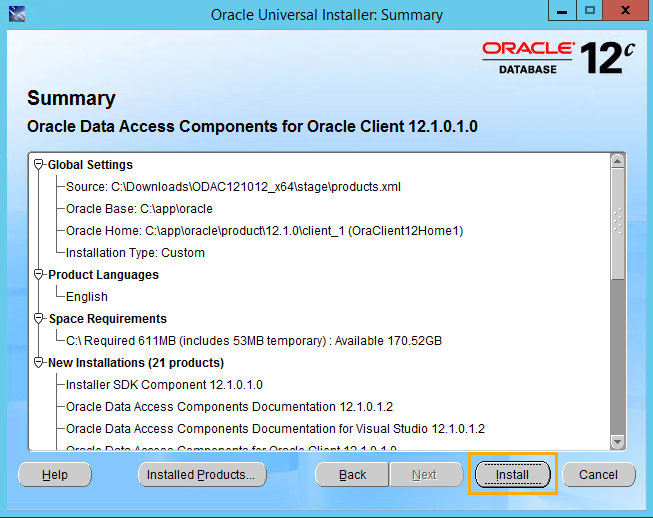The height and width of the screenshot is (518, 653).
Task: Open the Help button
Action: click(55, 474)
